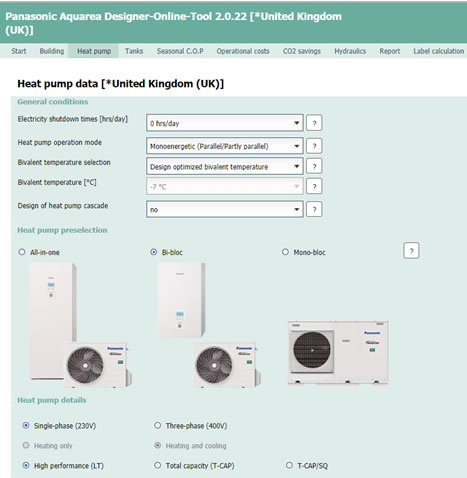The height and width of the screenshot is (478, 467).
Task: Open the disabled Bivalent temperature -7 °C dropdown
Action: click(x=225, y=186)
